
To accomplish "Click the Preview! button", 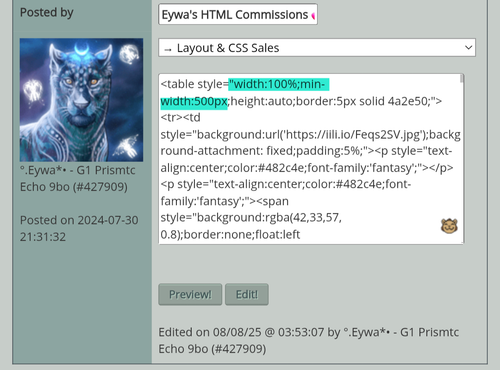I will point(190,294).
